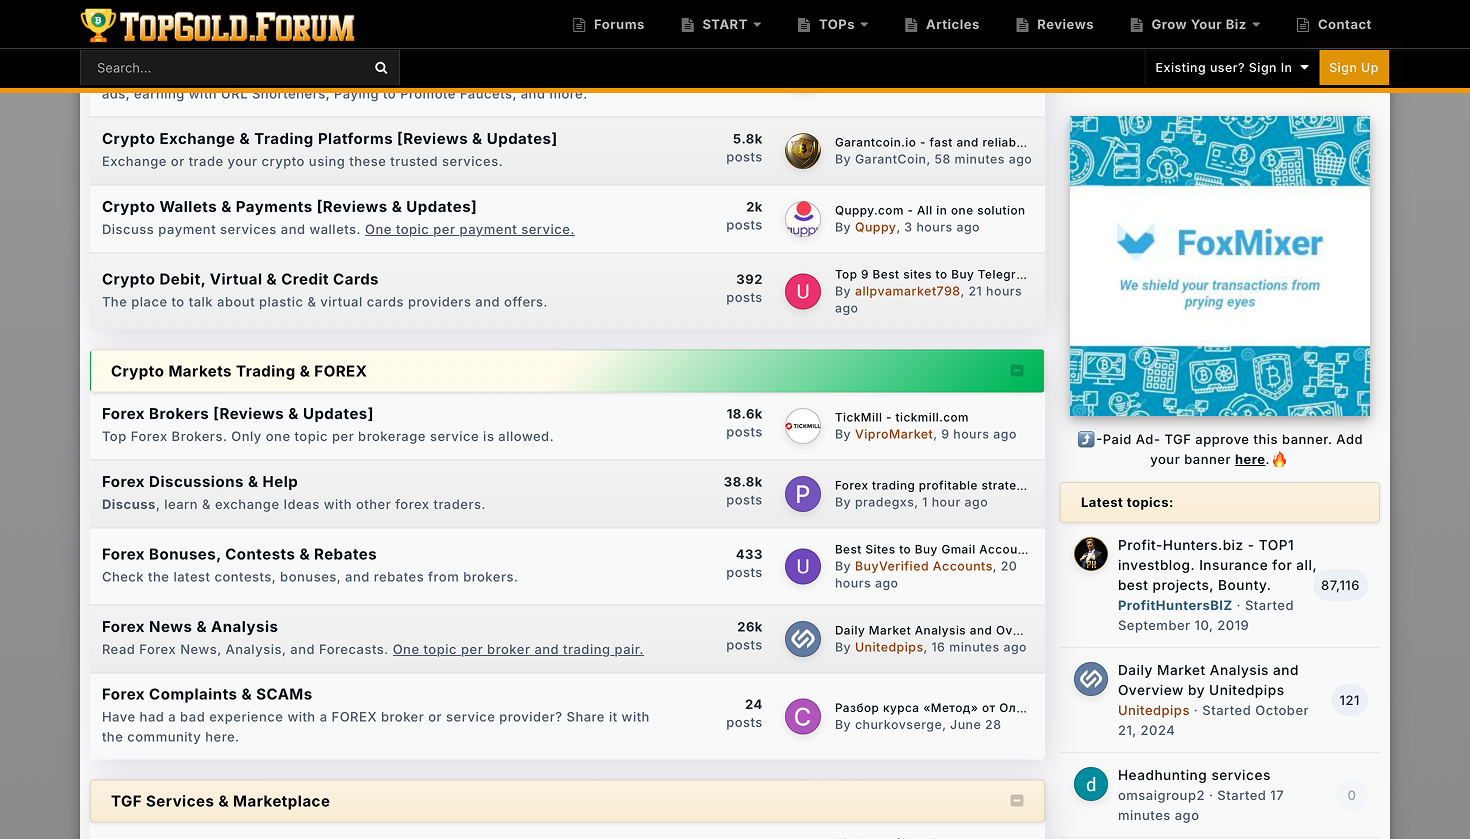Click the Contact document icon in navbar
1470x839 pixels.
(1303, 25)
